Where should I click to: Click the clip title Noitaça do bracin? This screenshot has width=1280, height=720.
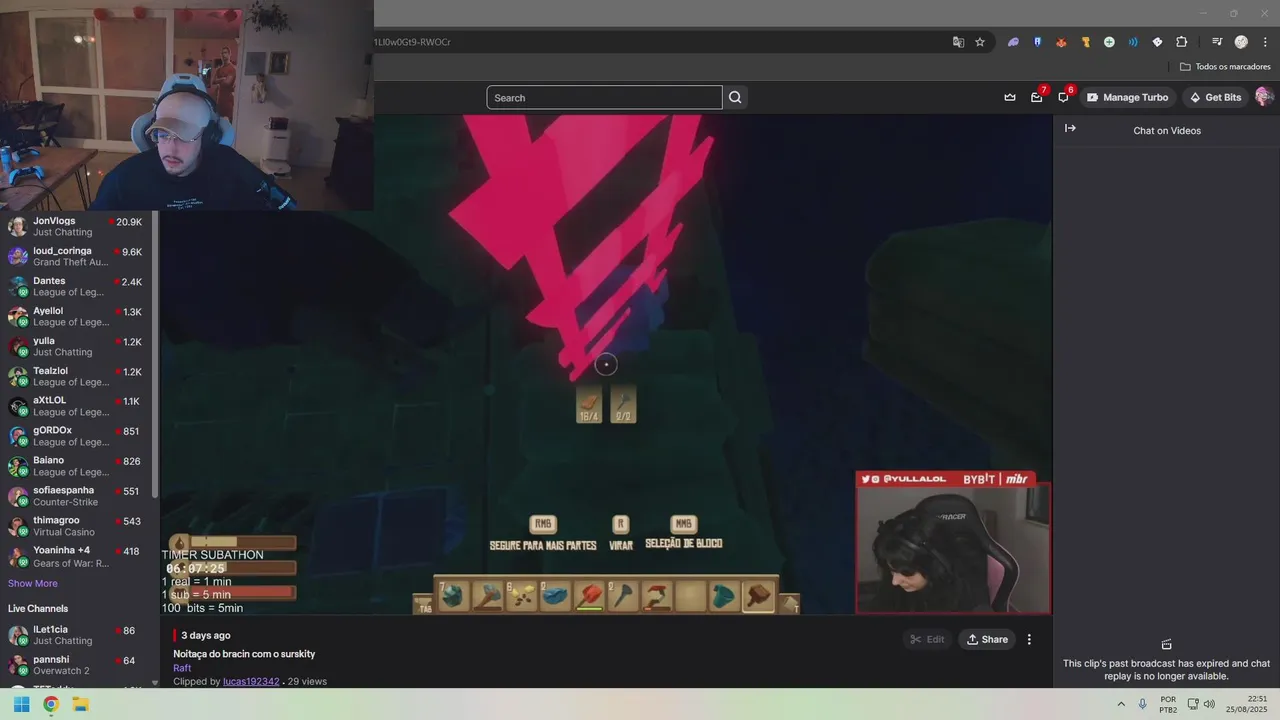click(244, 654)
